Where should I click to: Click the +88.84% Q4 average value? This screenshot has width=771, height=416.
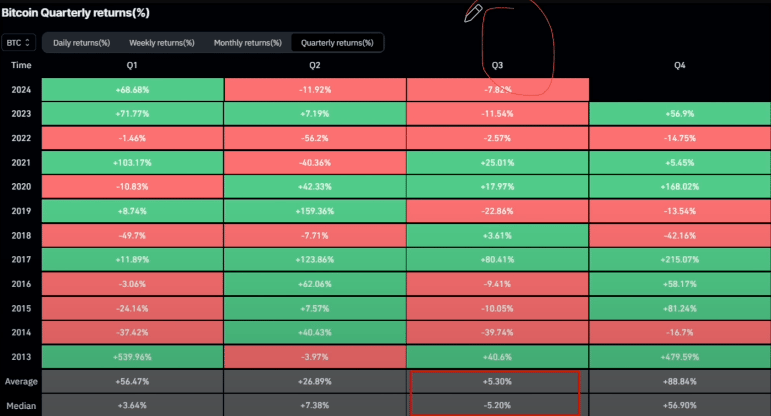click(680, 382)
